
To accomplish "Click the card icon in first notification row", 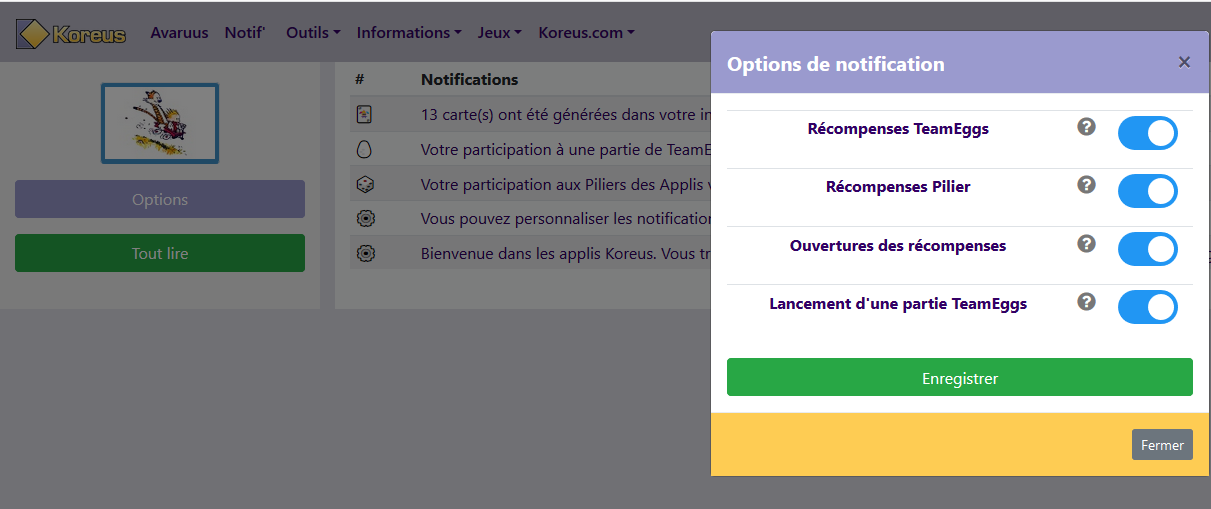I will [x=365, y=114].
